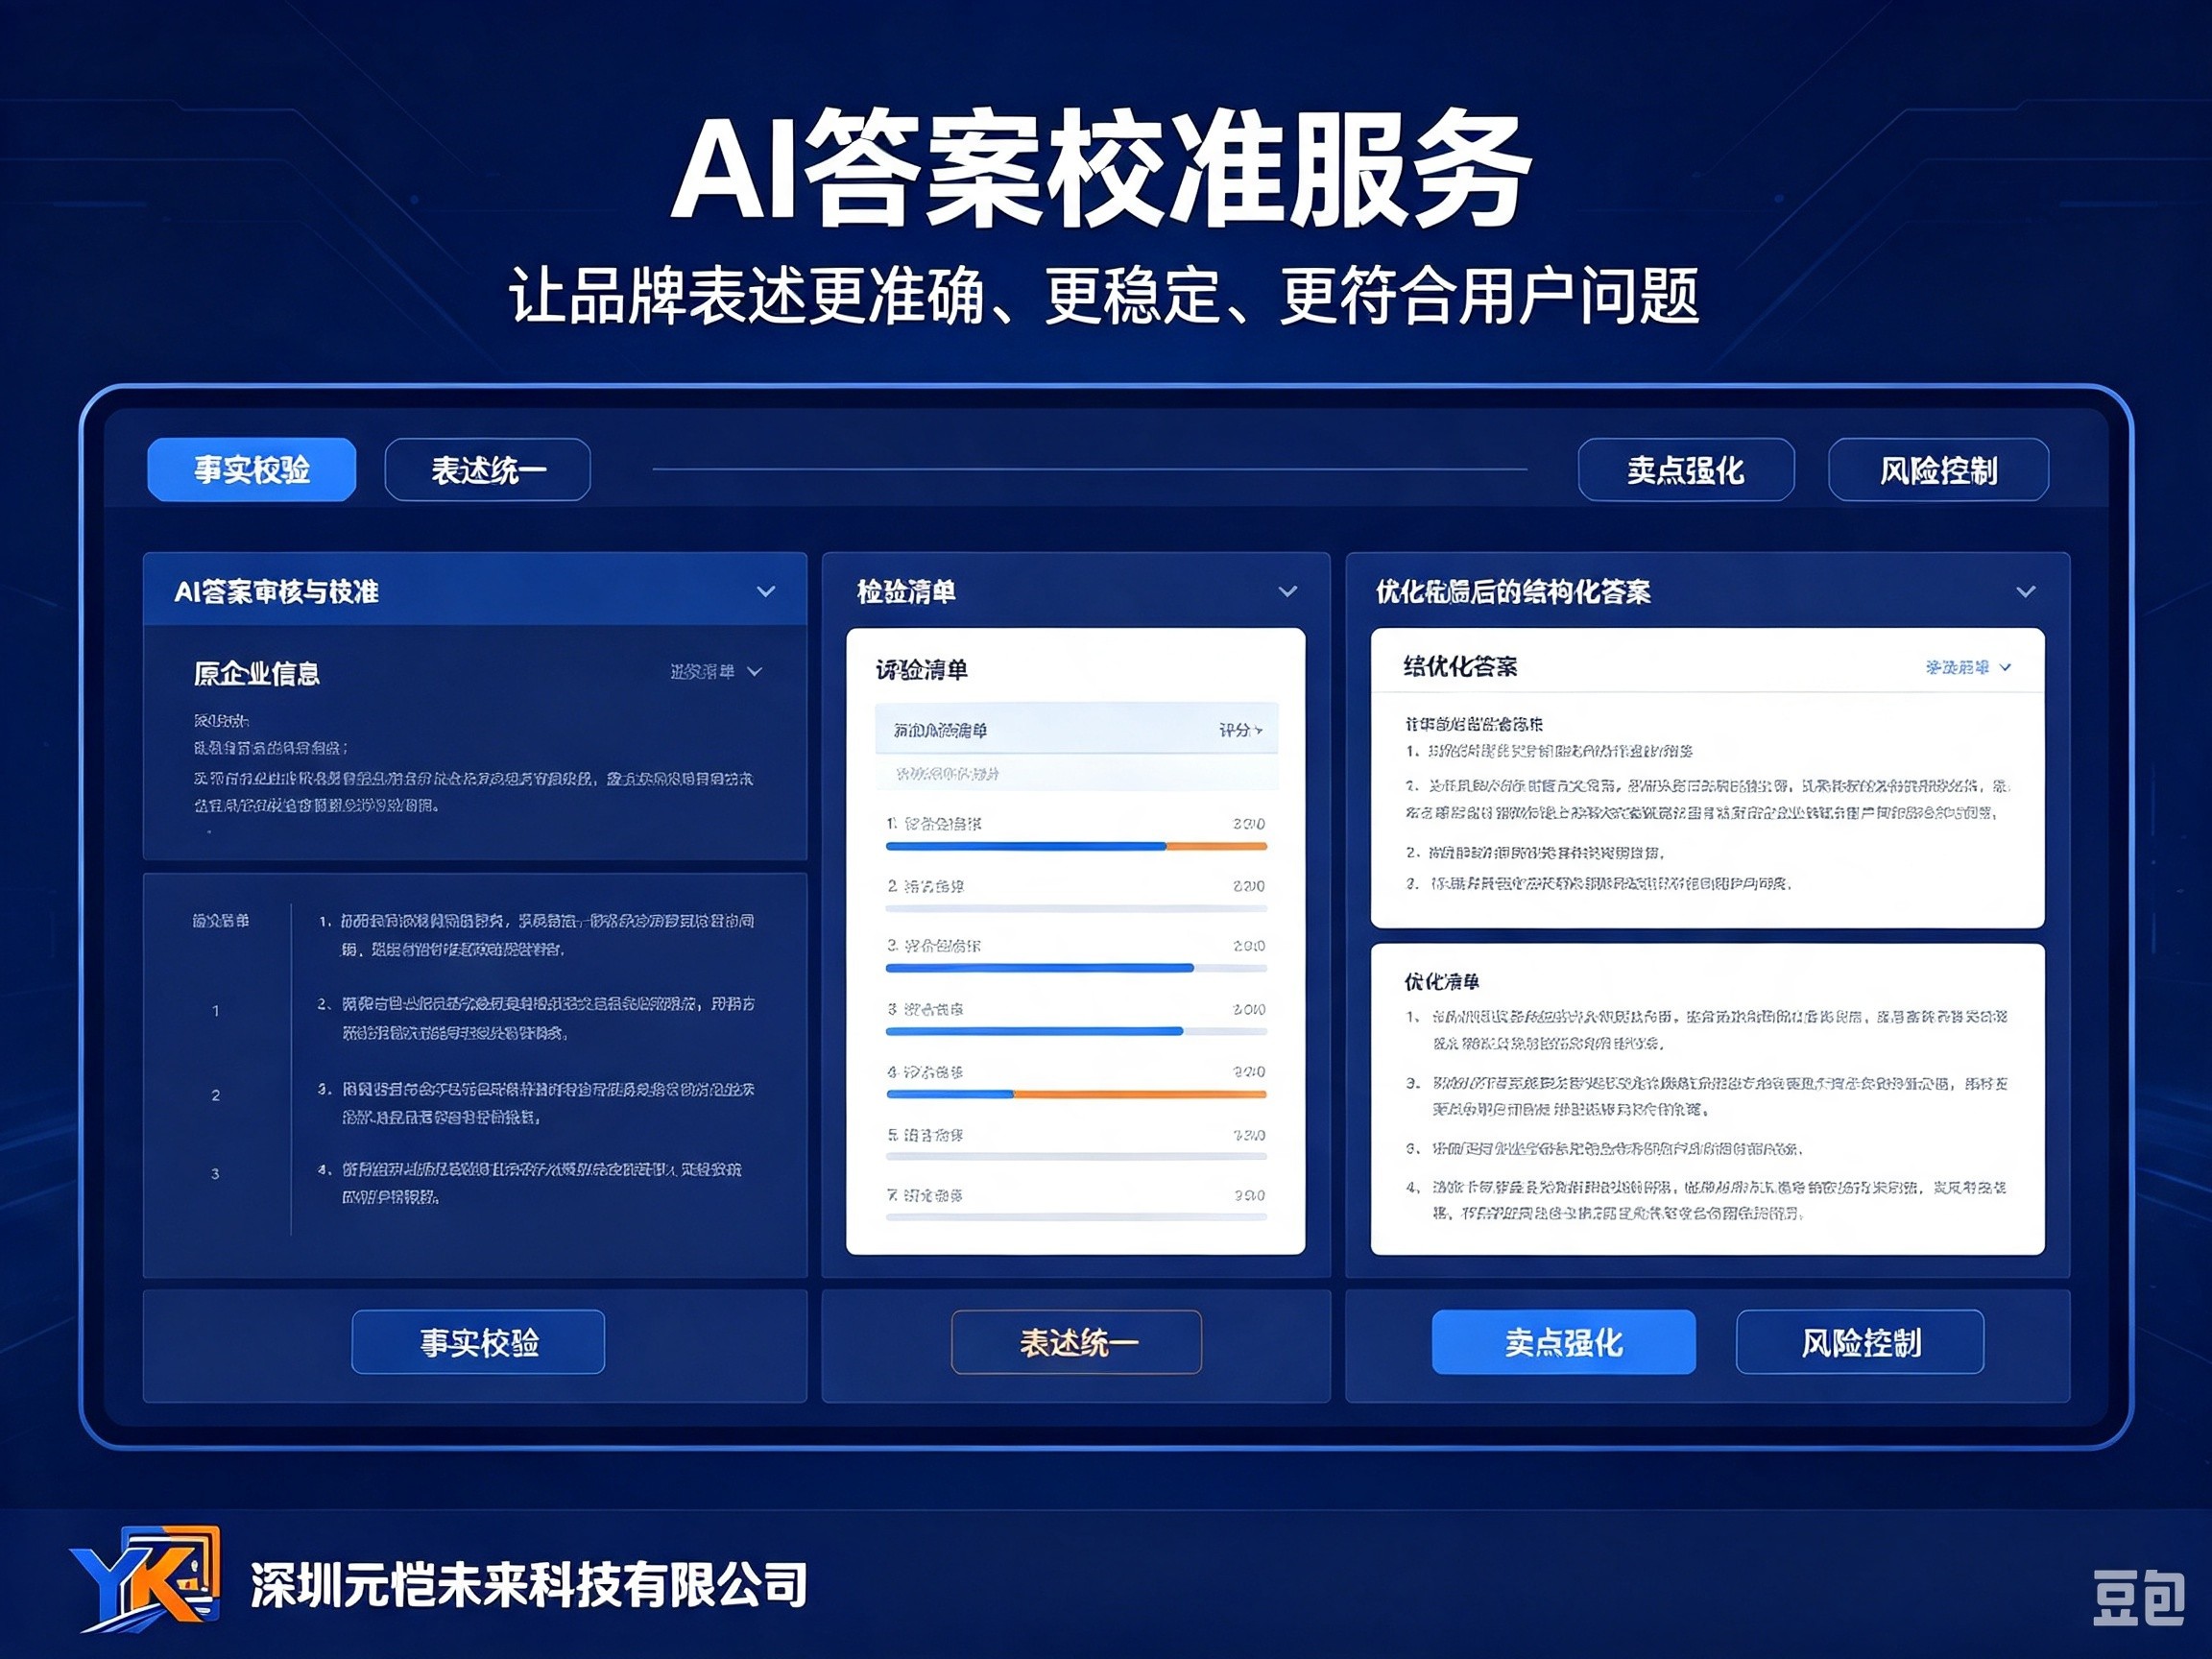Collapse the 检验清单 panel chevron
This screenshot has width=2212, height=1659.
[x=1288, y=591]
